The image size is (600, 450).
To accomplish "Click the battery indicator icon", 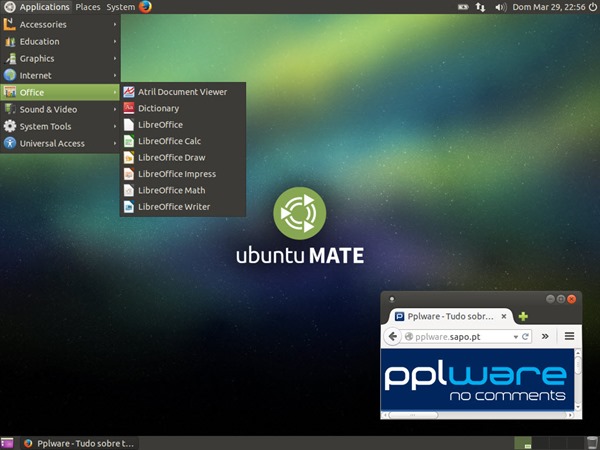I will 463,7.
